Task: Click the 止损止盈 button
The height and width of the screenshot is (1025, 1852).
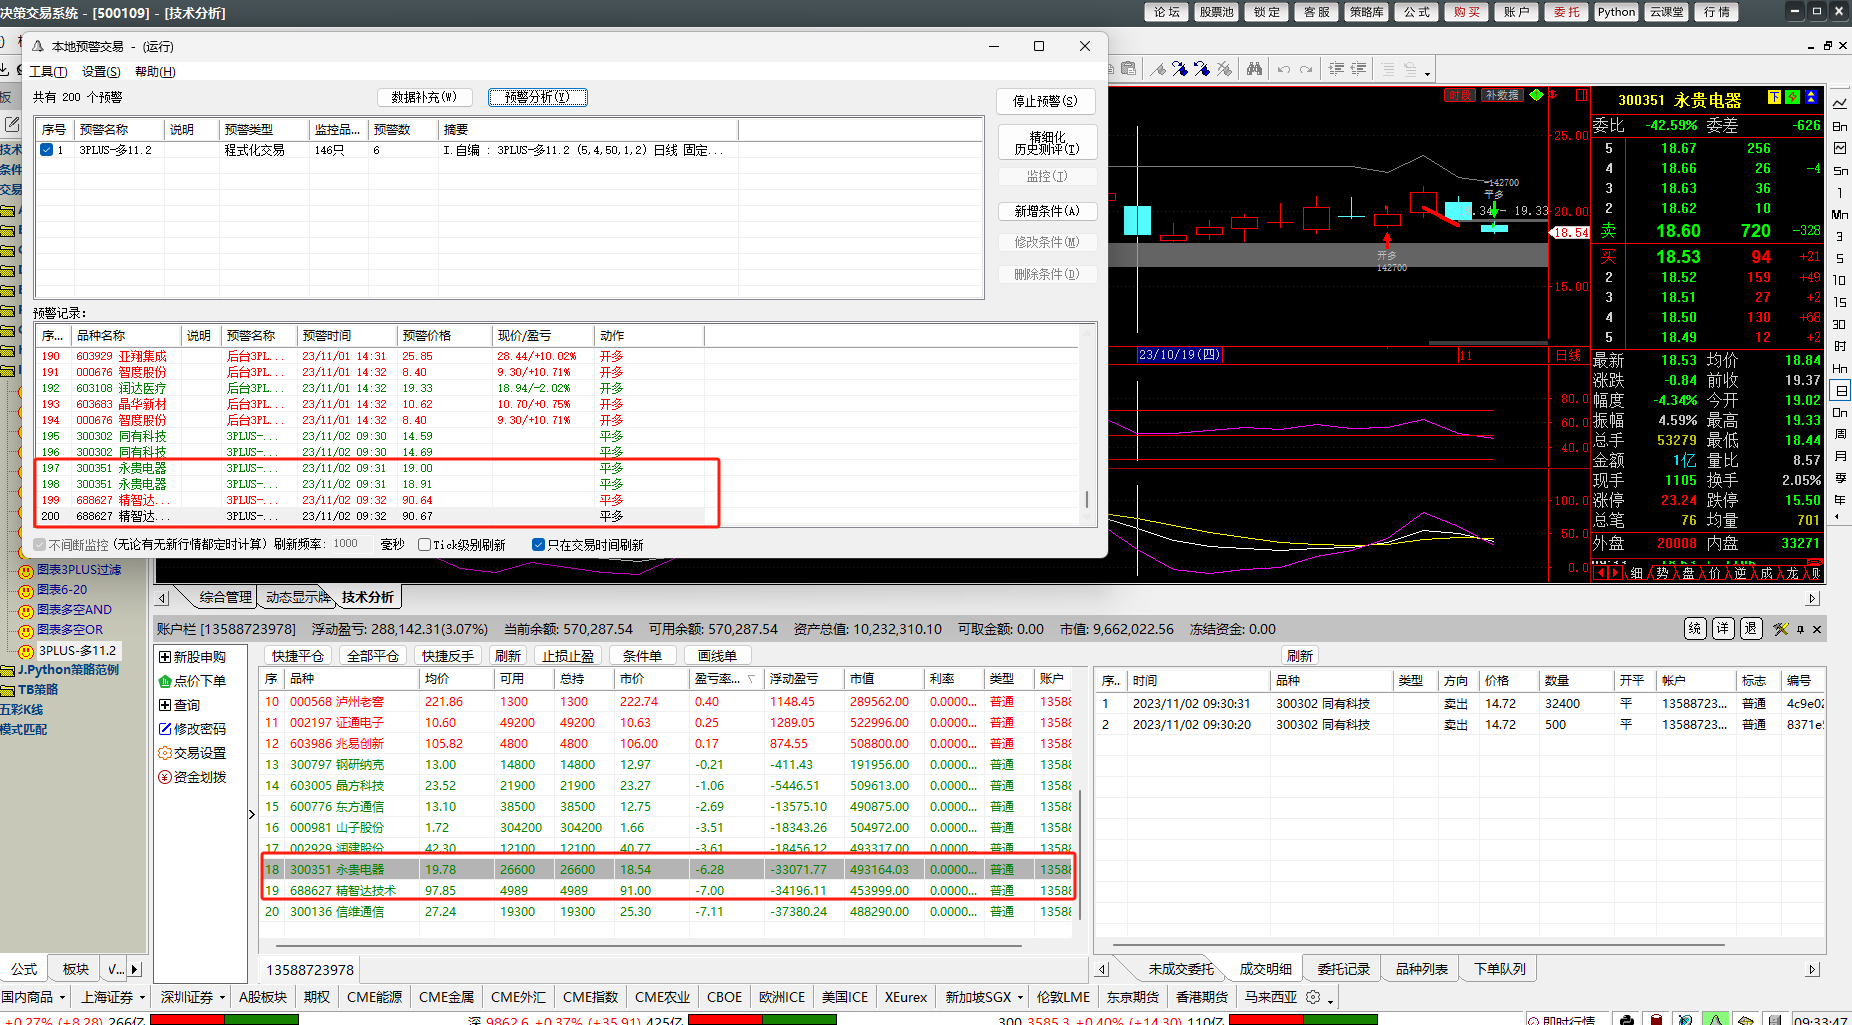Action: click(x=568, y=656)
